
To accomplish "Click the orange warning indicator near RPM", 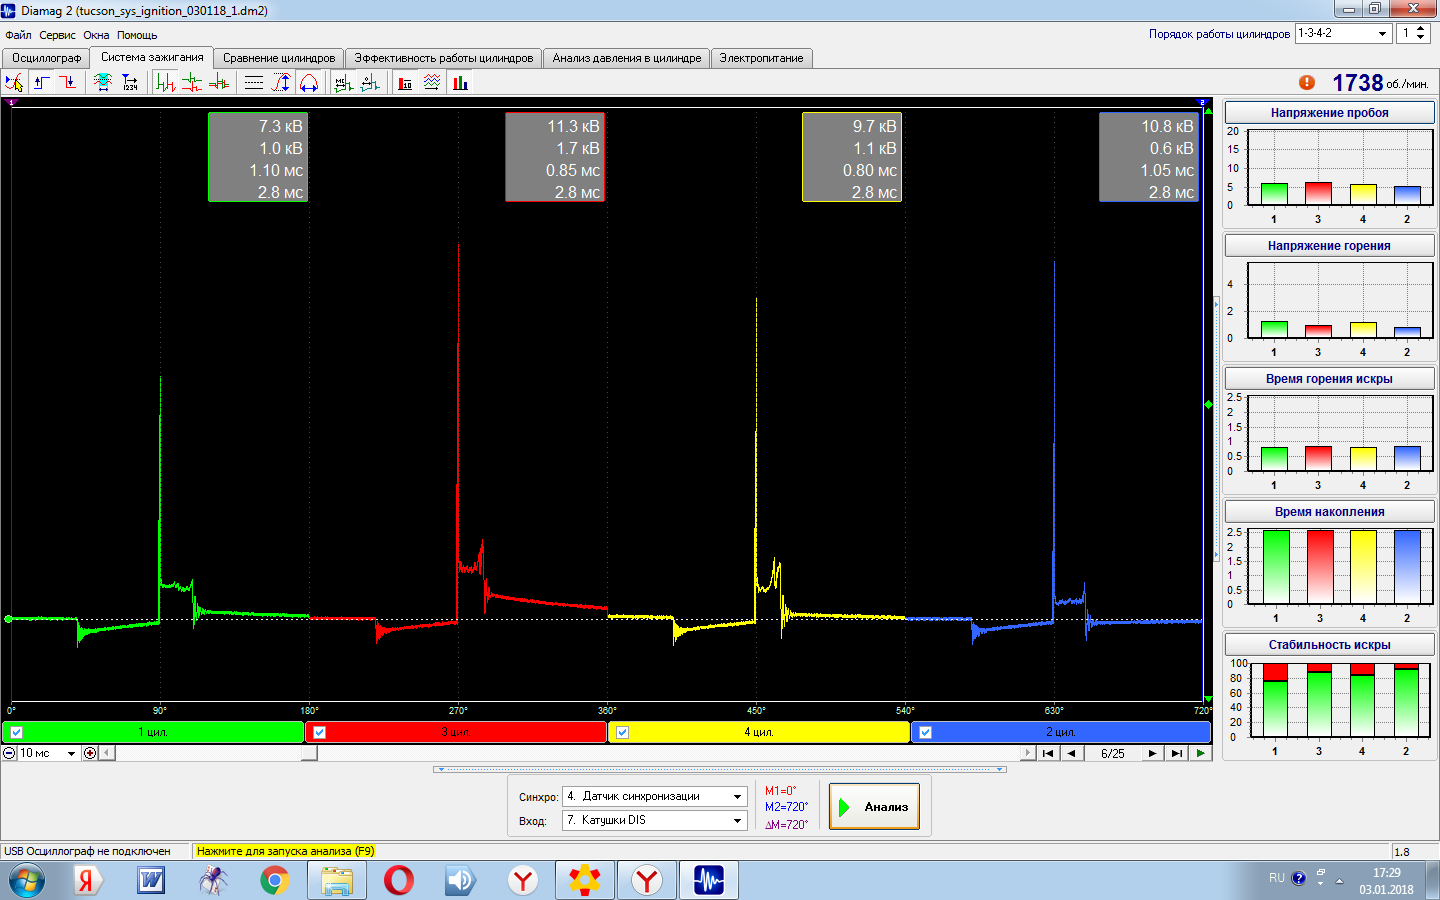I will tap(1307, 83).
